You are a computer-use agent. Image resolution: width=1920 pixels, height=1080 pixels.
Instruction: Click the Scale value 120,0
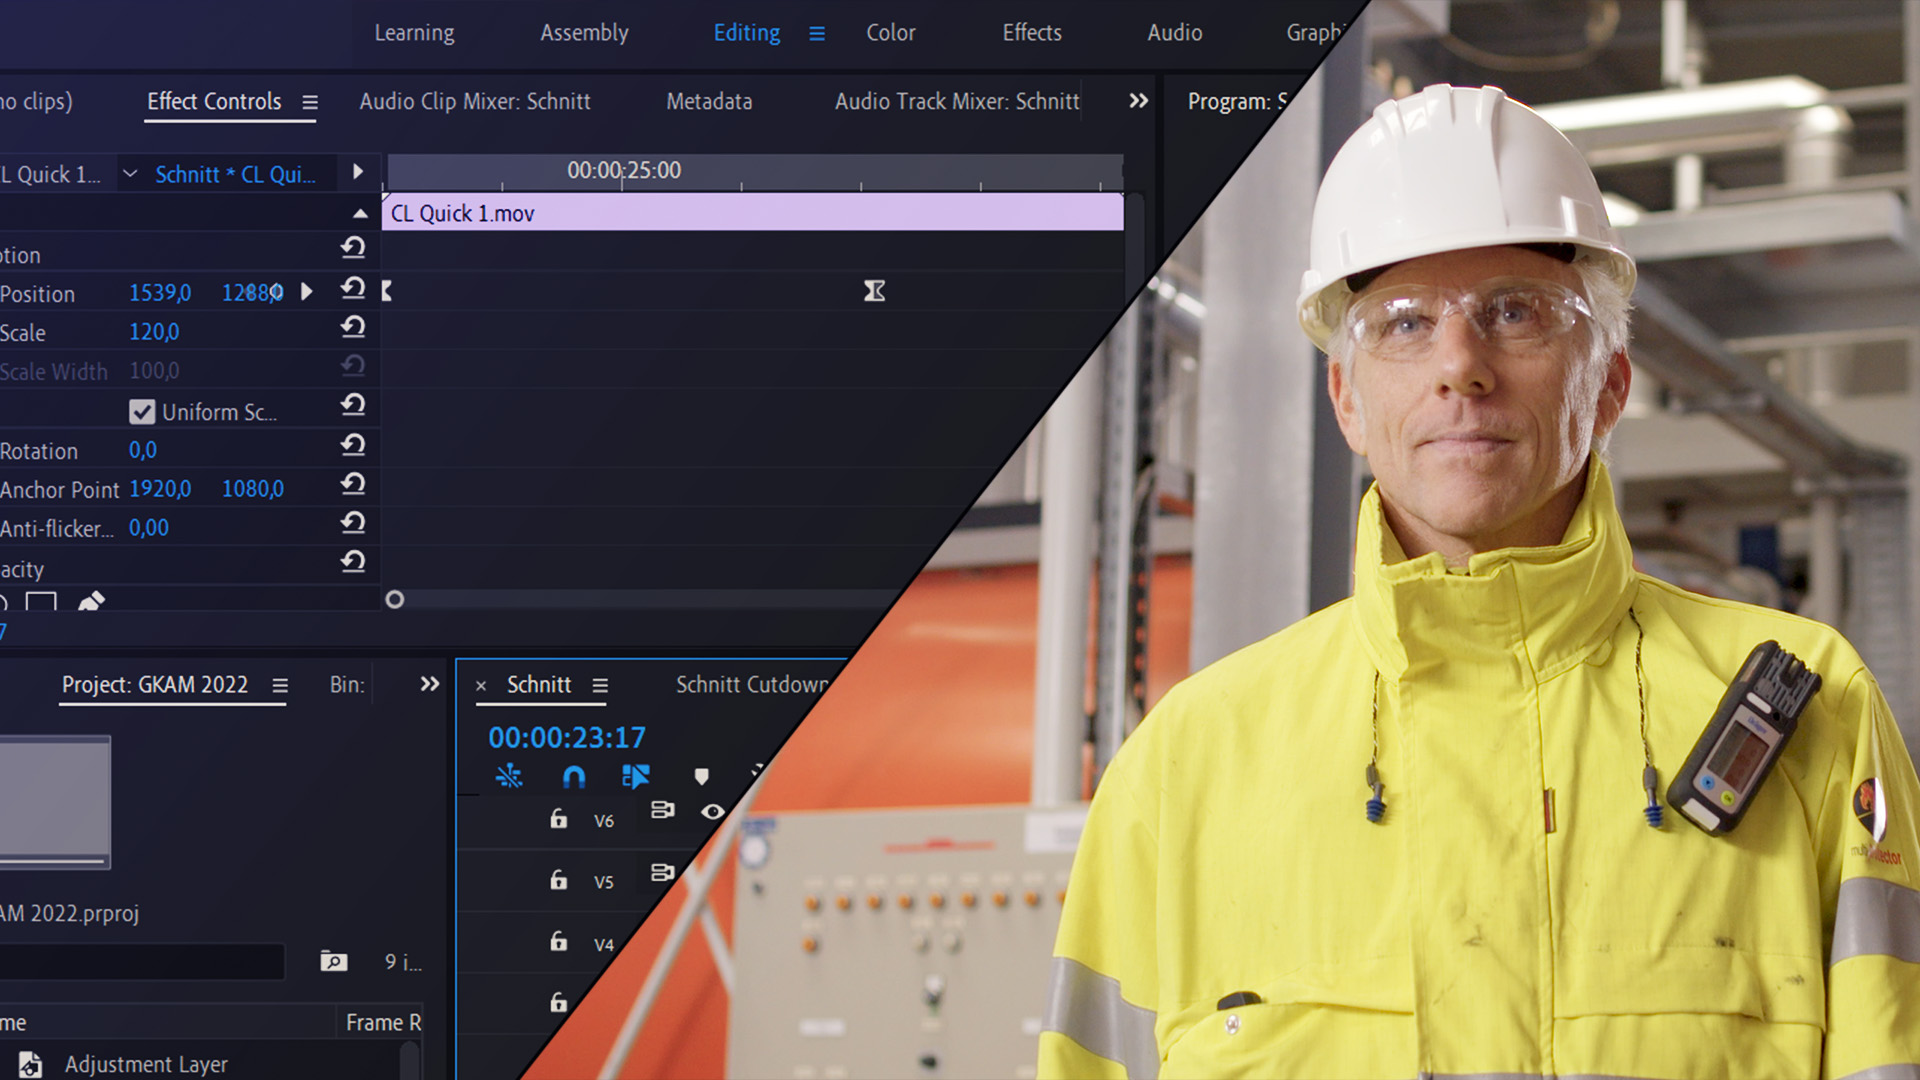click(x=154, y=332)
